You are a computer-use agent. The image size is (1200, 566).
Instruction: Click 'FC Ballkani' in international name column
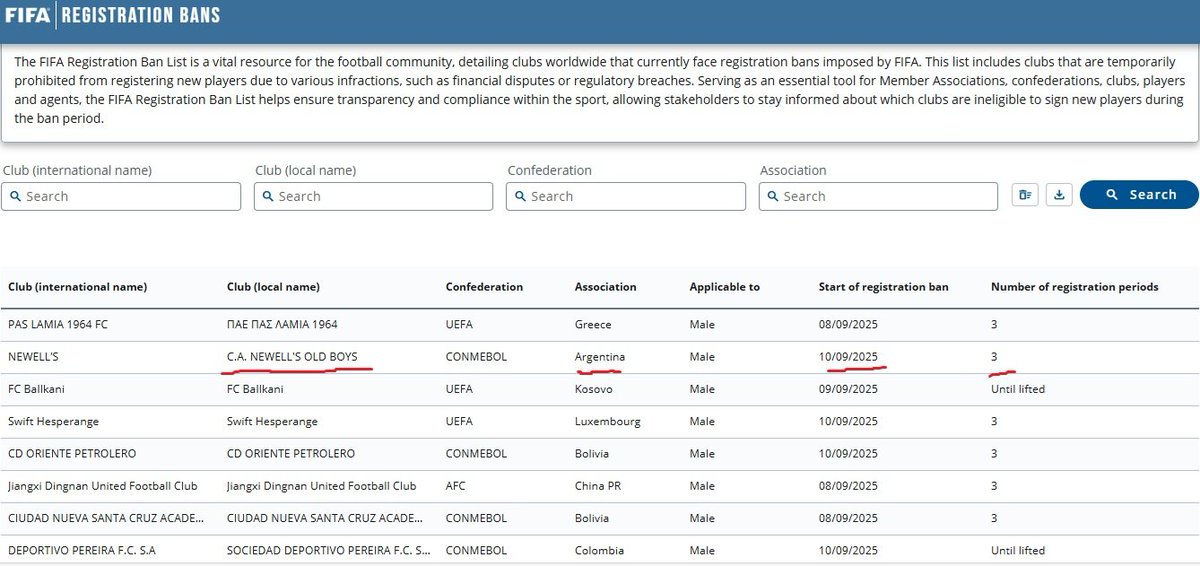point(36,389)
